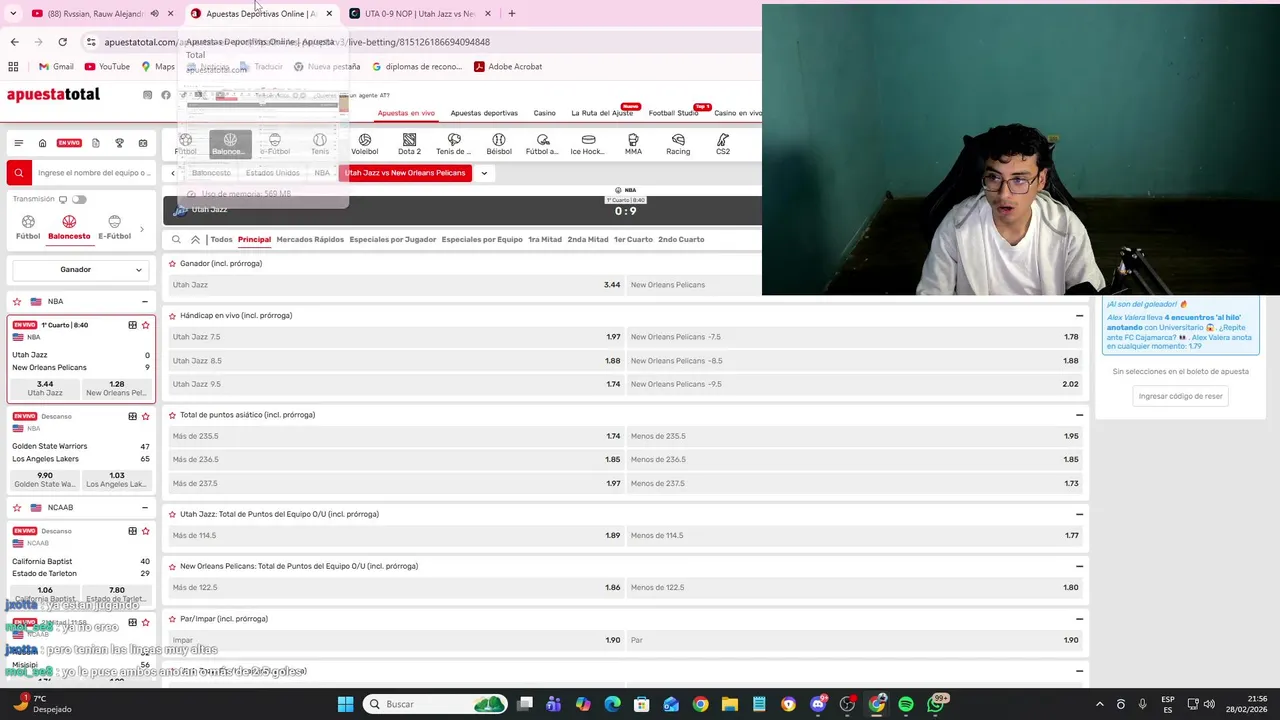Open the Instagram icon in site header
Viewport: 1280px width, 720px height.
(148, 95)
